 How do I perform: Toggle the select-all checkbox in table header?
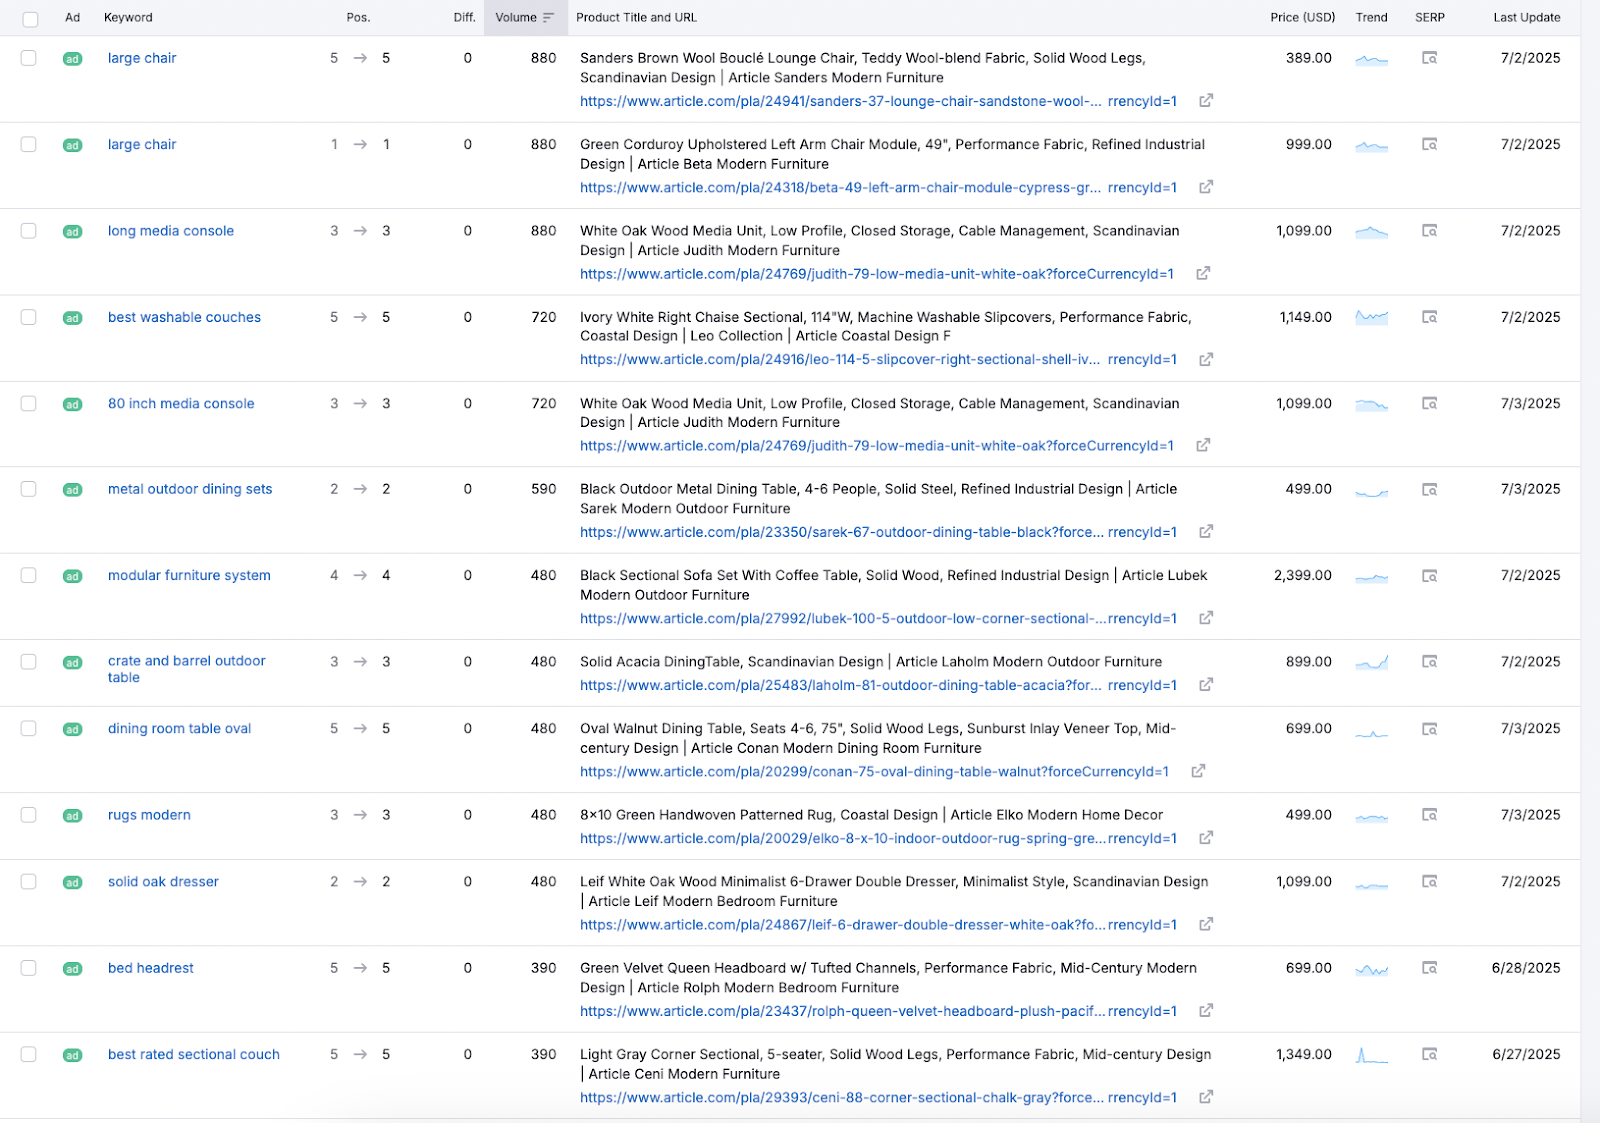30,19
